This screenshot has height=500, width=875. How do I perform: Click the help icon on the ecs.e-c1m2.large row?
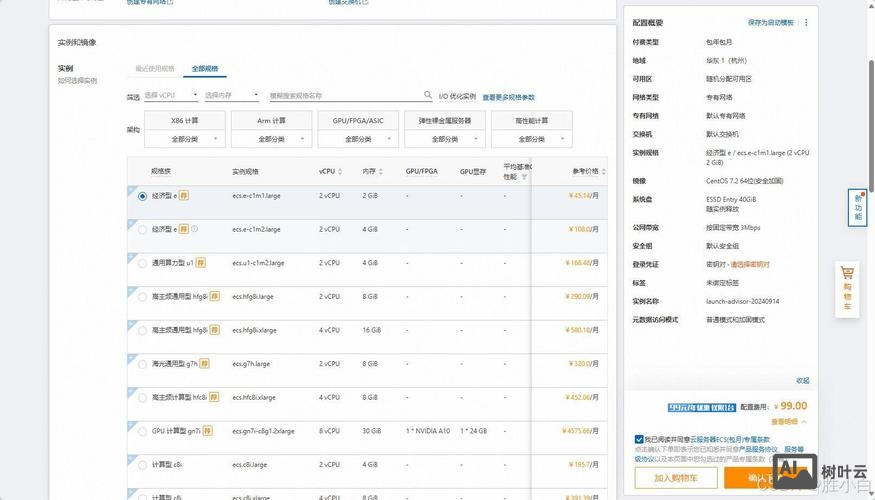[x=194, y=229]
